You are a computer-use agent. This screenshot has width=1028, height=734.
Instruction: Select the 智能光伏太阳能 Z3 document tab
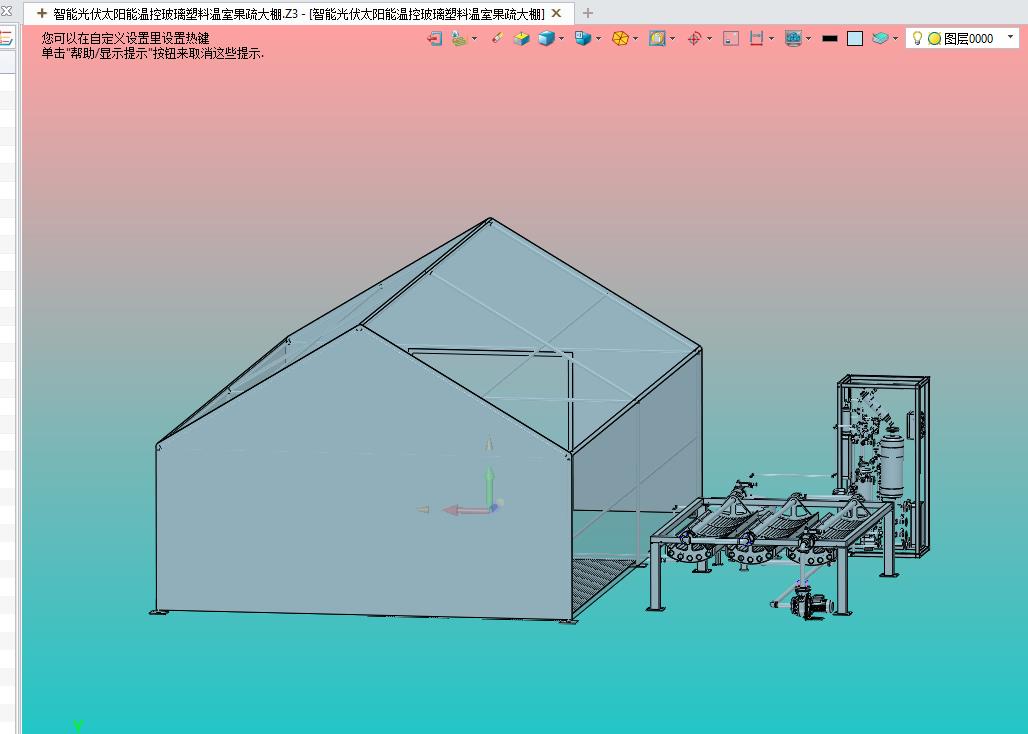point(298,13)
